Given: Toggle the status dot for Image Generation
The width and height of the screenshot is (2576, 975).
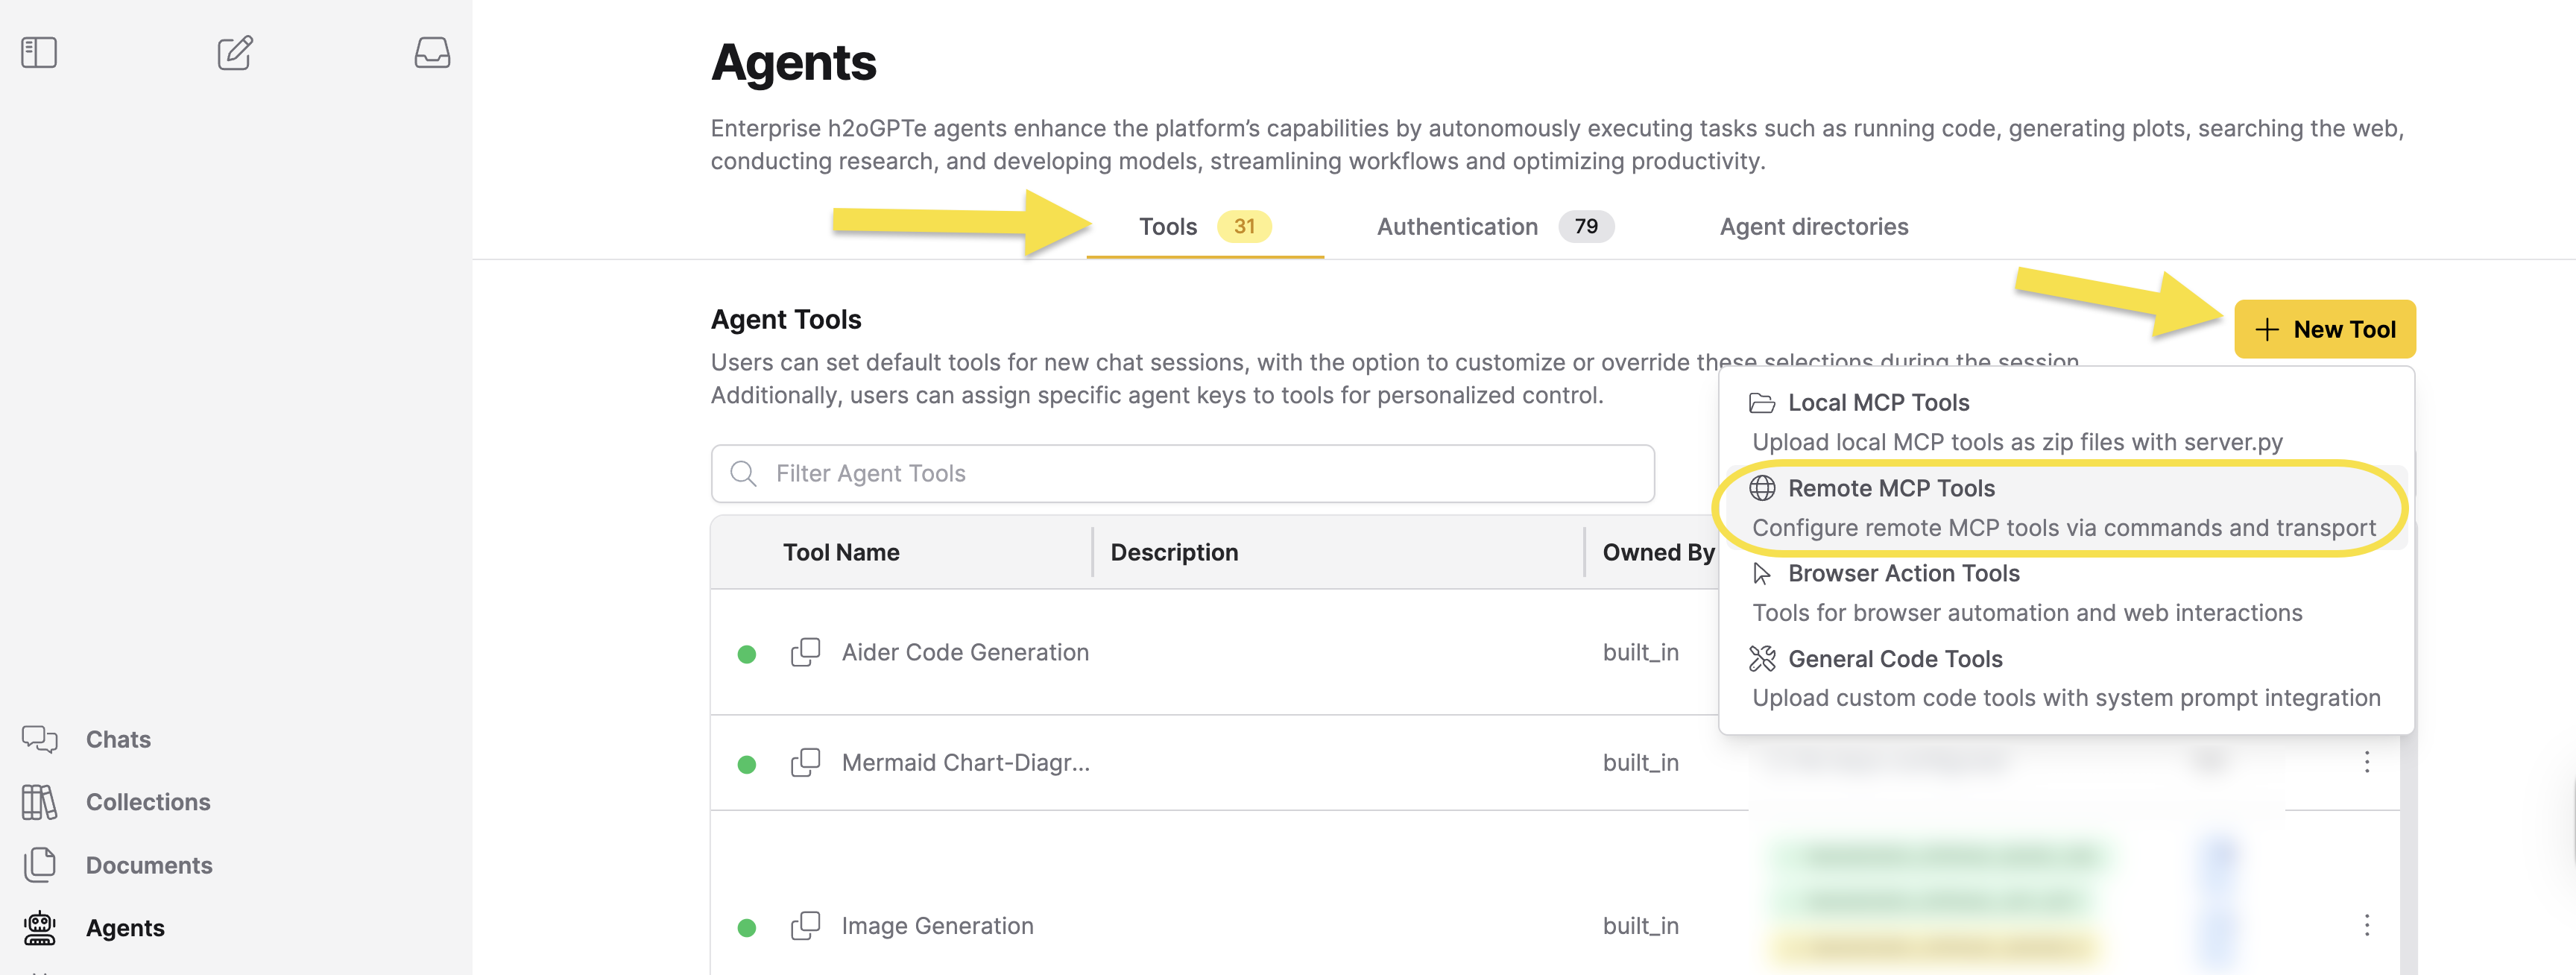Looking at the screenshot, I should (x=747, y=926).
